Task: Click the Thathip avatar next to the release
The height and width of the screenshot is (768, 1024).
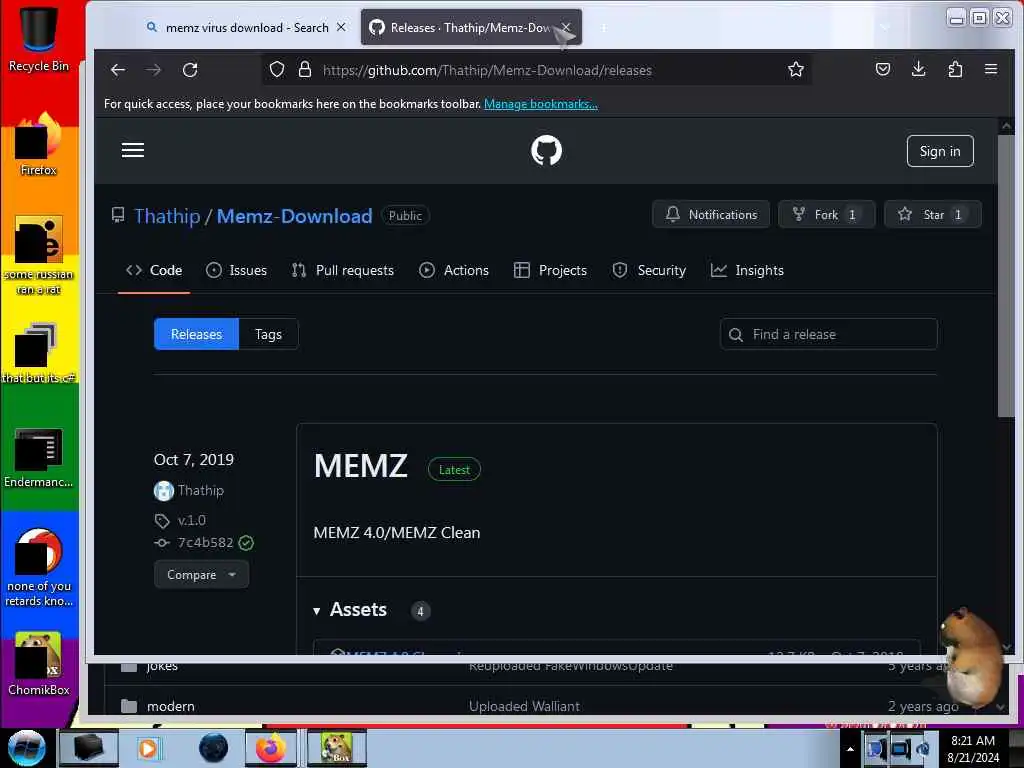Action: (164, 490)
